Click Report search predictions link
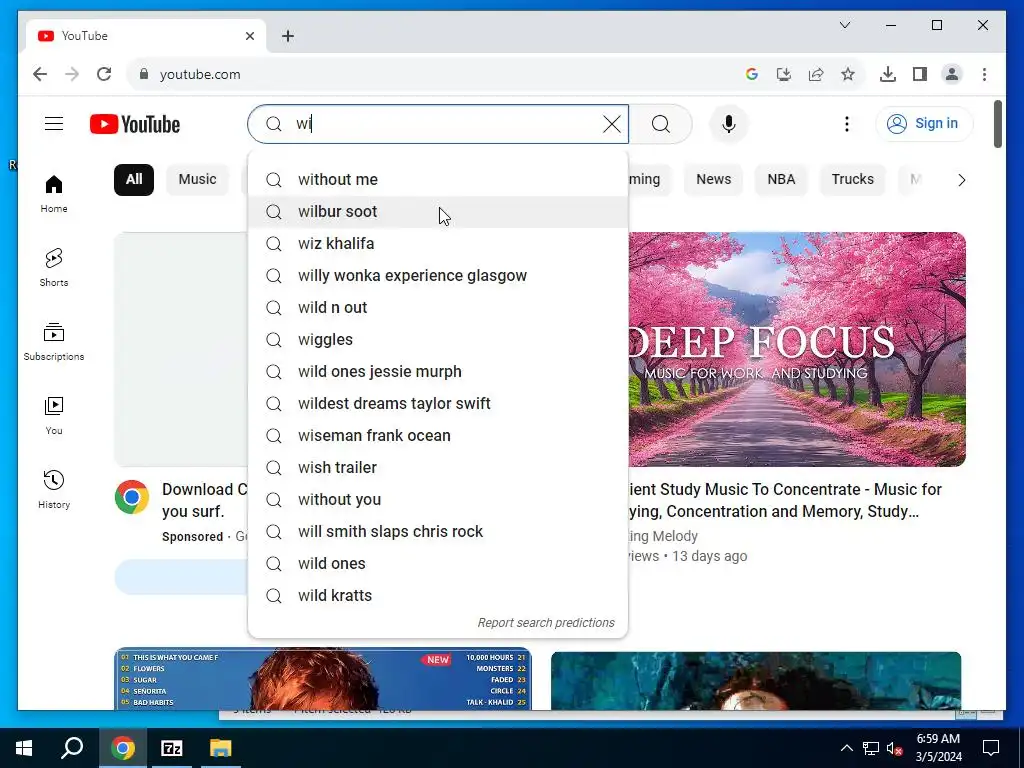The width and height of the screenshot is (1024, 768). [x=546, y=623]
